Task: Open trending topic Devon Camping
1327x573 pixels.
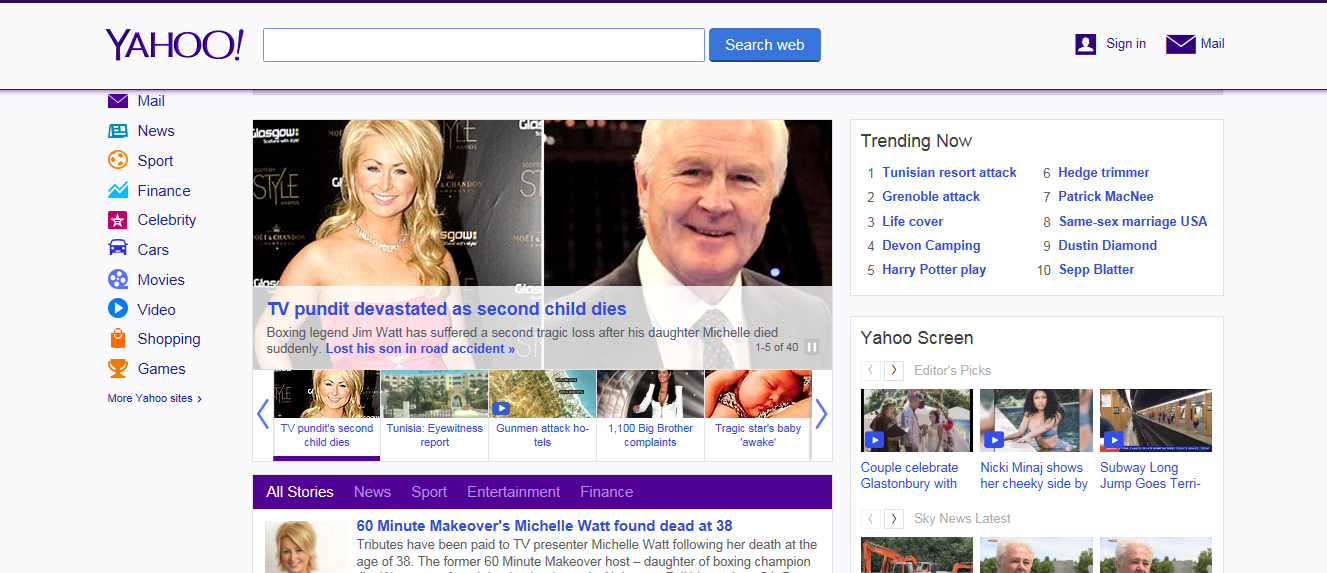Action: (x=931, y=246)
